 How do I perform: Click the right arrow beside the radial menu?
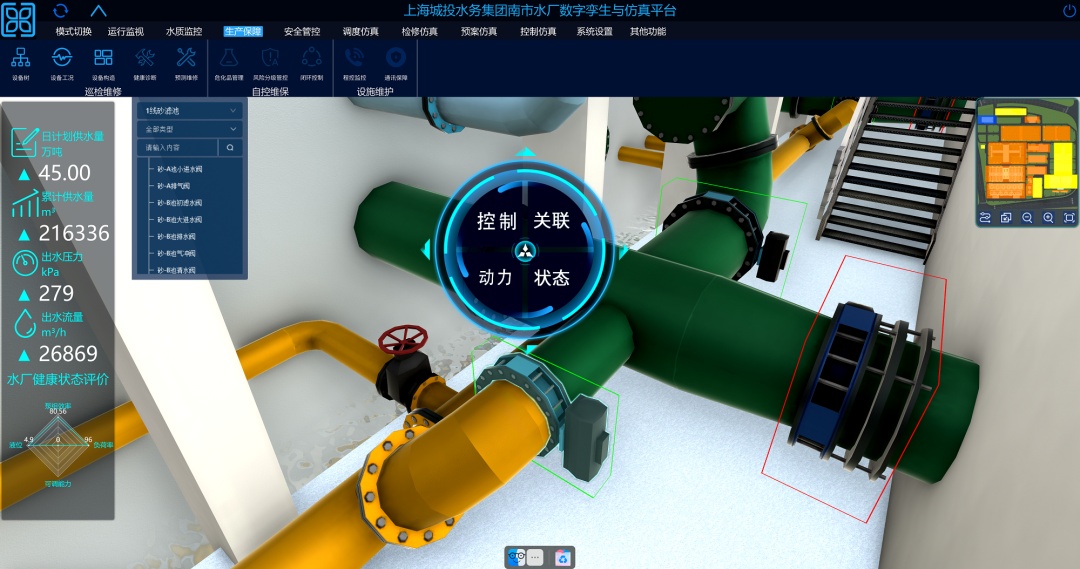click(624, 251)
